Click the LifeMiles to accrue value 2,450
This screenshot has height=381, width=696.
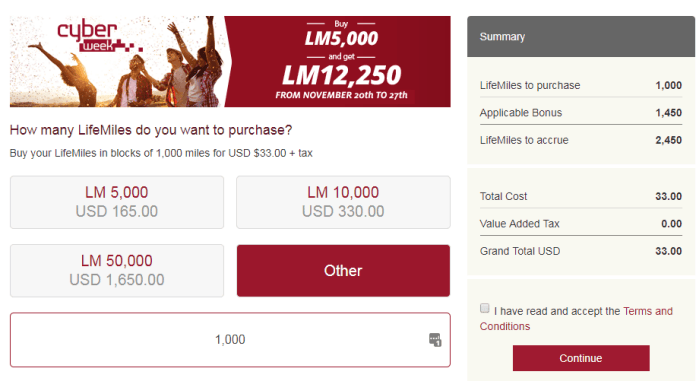point(668,140)
